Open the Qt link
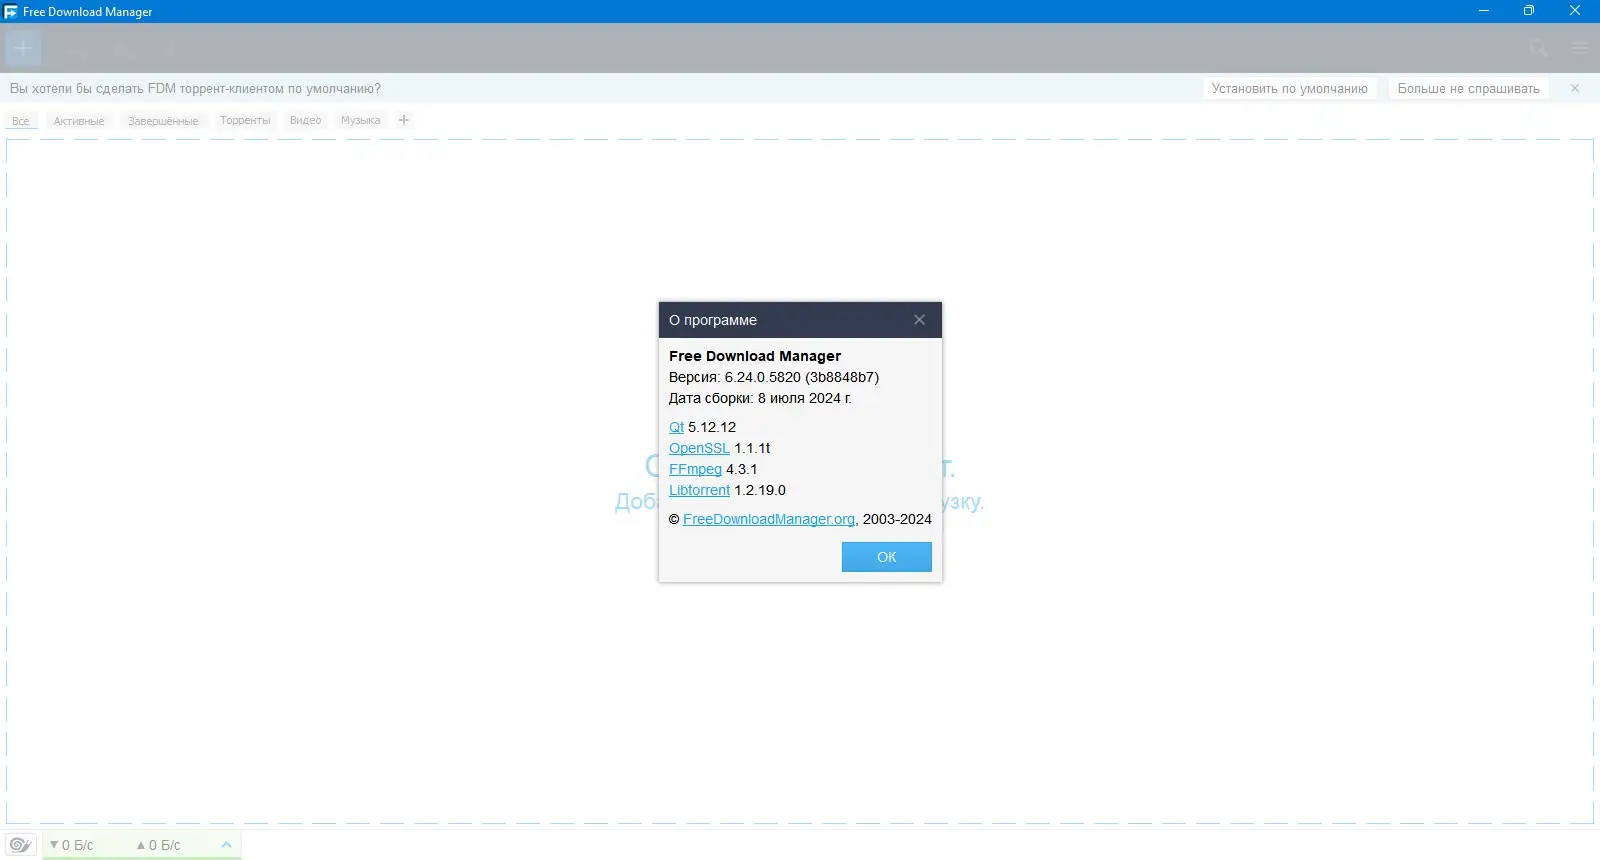 (676, 427)
